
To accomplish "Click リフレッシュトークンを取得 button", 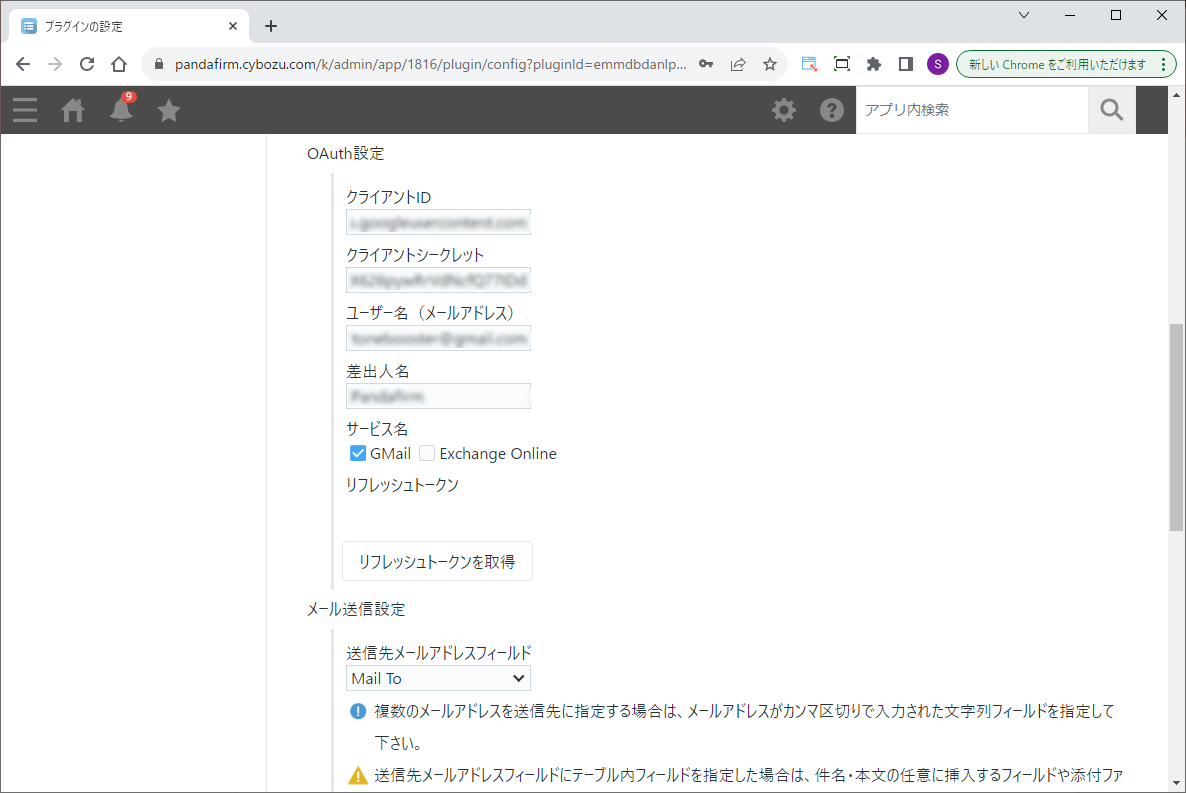I will coord(437,562).
